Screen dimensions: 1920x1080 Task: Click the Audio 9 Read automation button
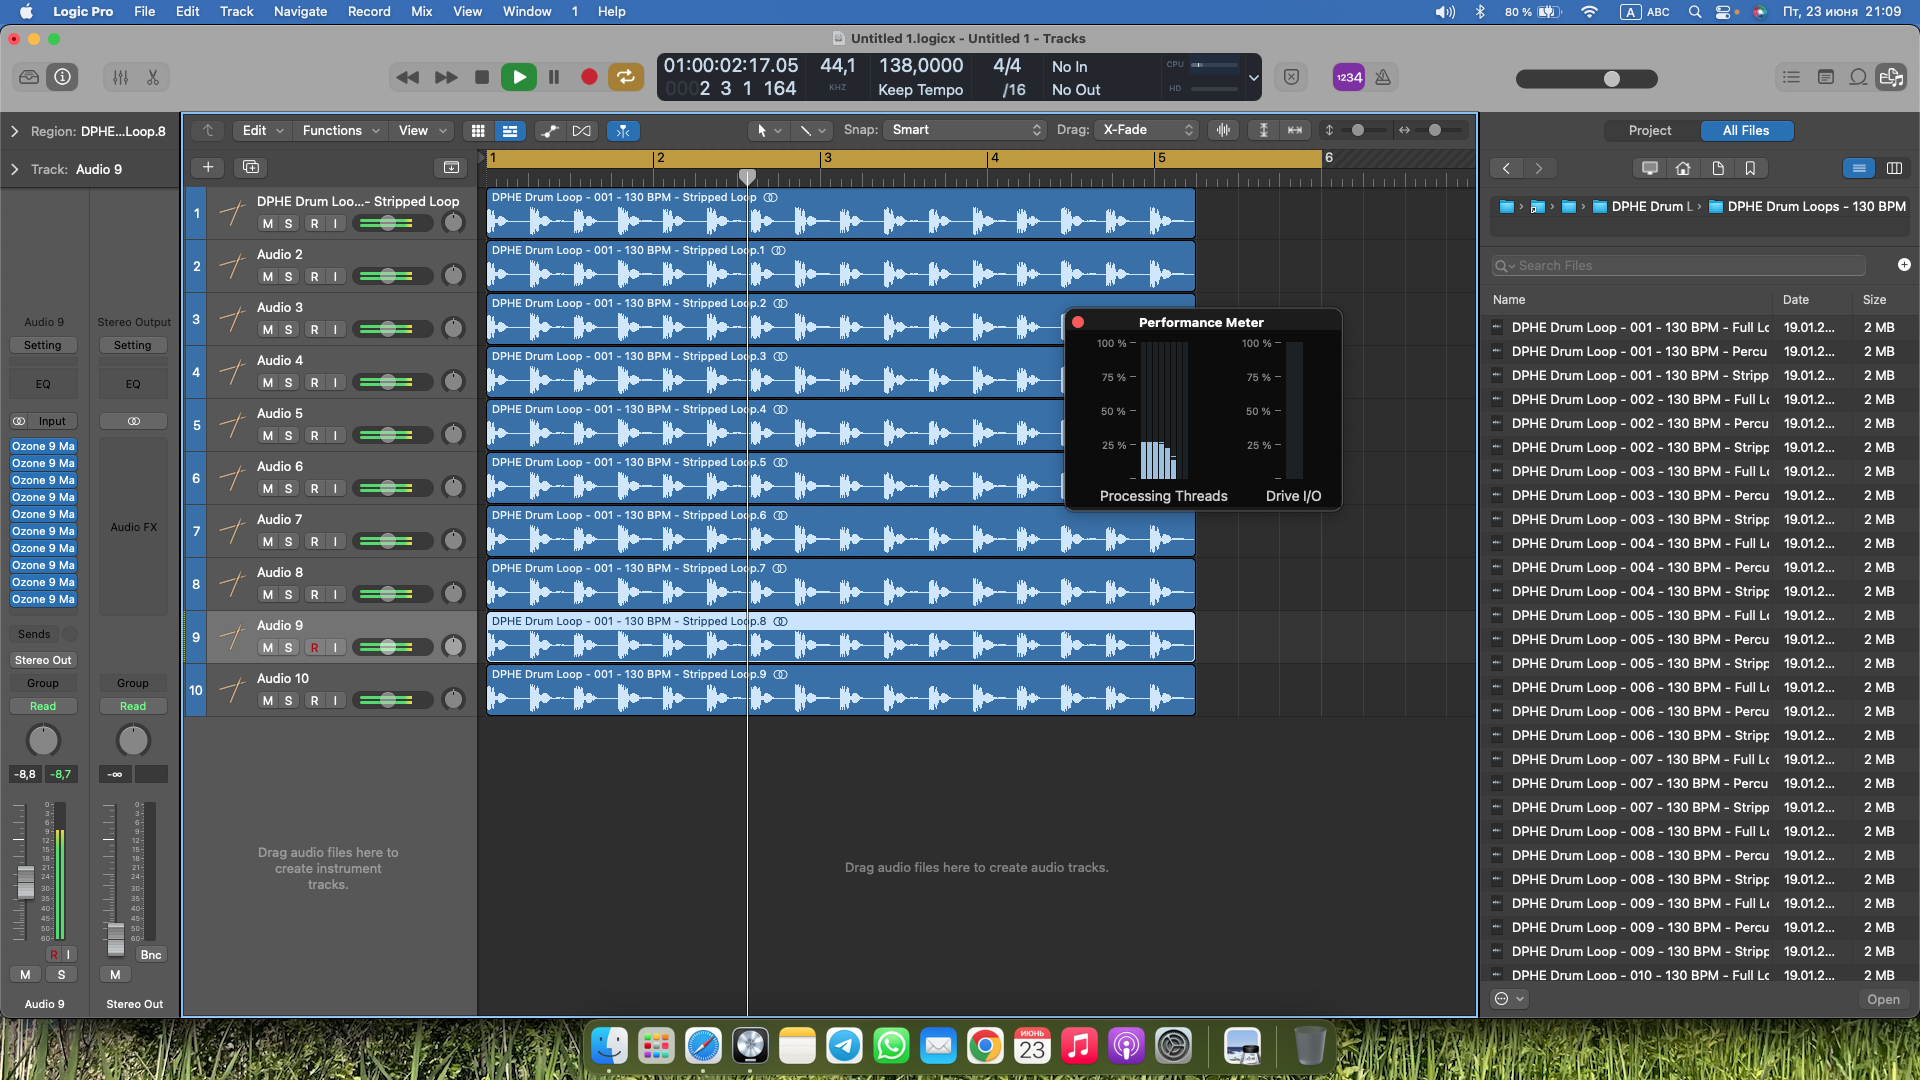[43, 707]
